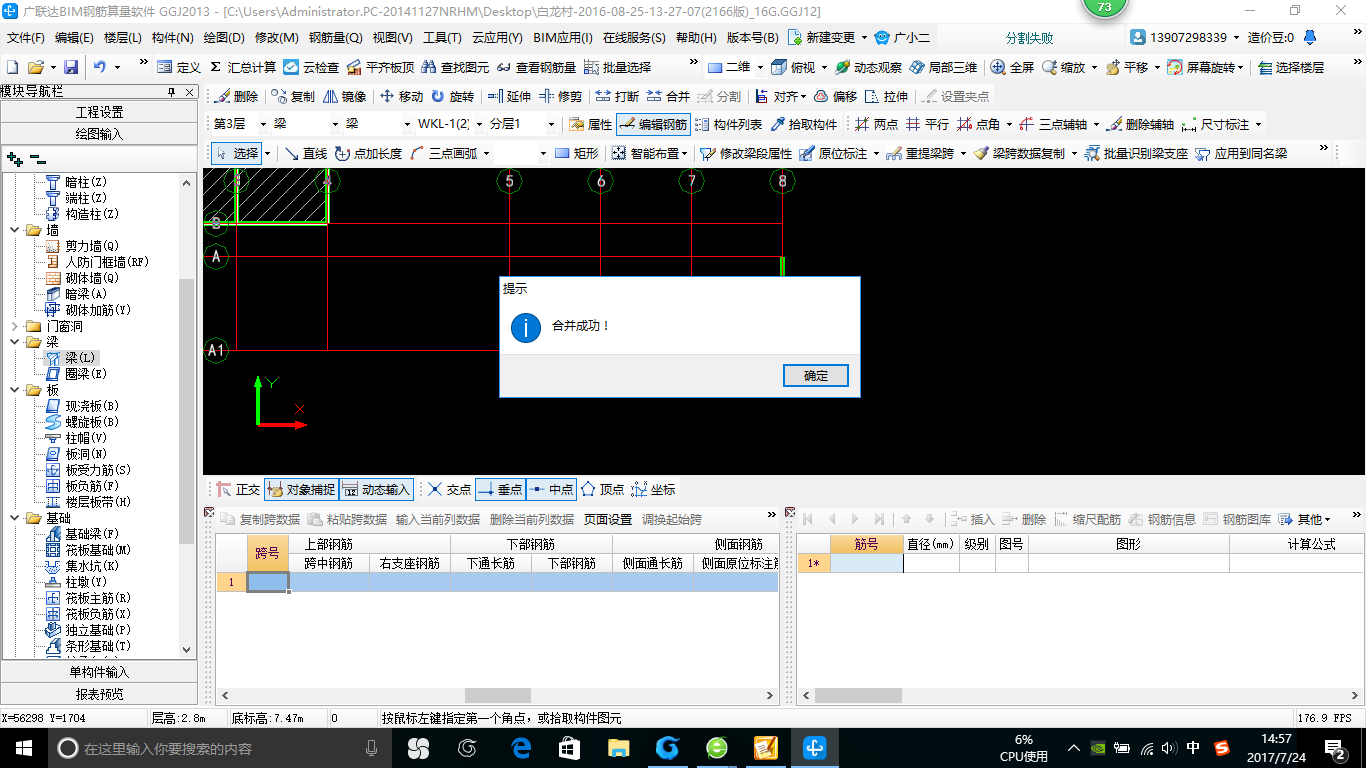Toggle 垂点 perpendicular snap
This screenshot has width=1366, height=768.
[x=500, y=489]
